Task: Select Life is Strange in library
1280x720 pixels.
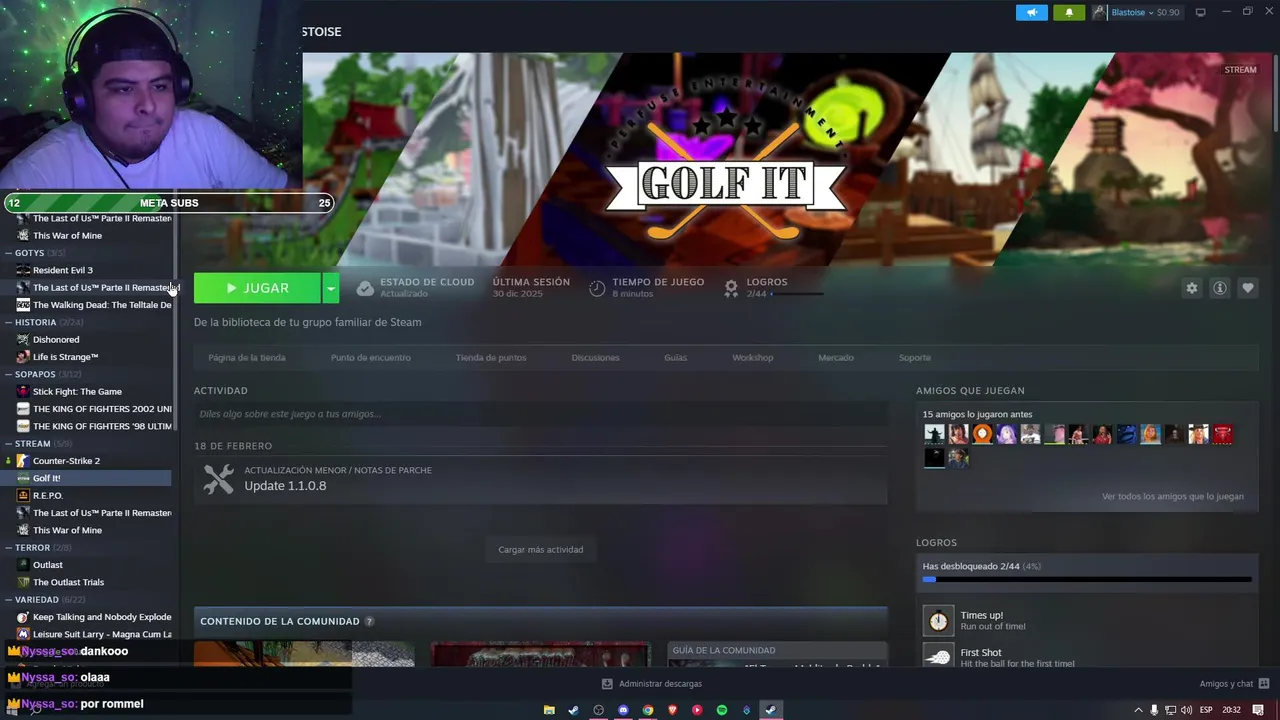Action: point(65,357)
